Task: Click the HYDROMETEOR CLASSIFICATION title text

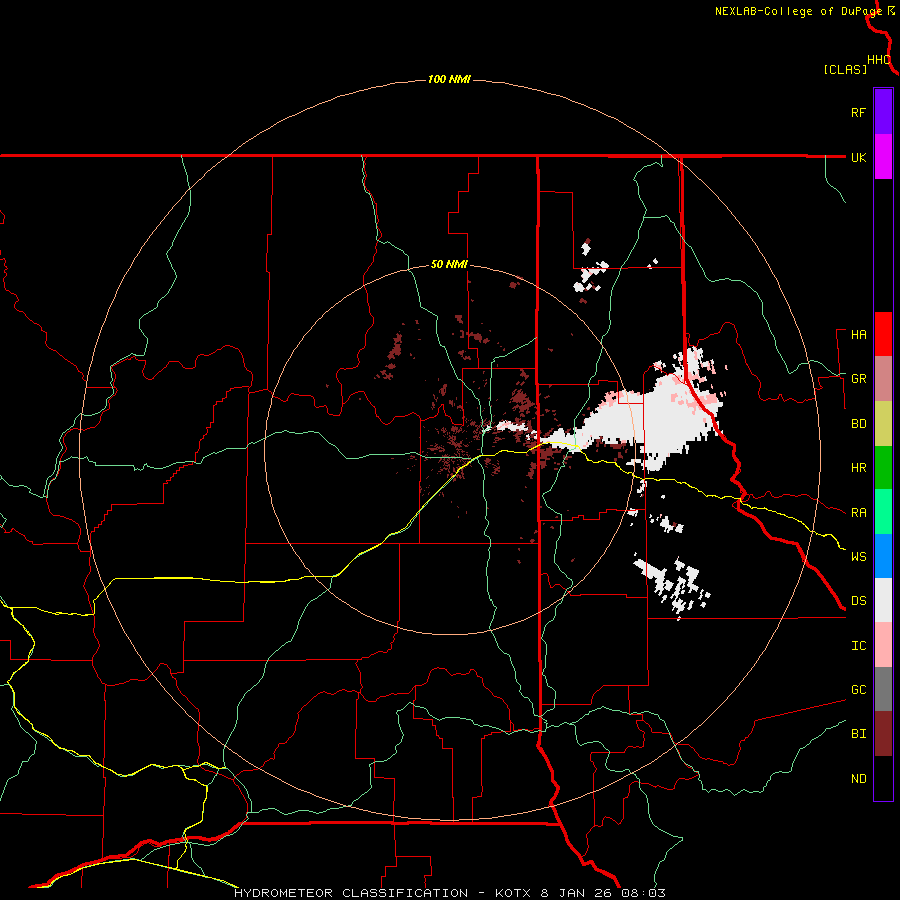Action: pos(351,893)
